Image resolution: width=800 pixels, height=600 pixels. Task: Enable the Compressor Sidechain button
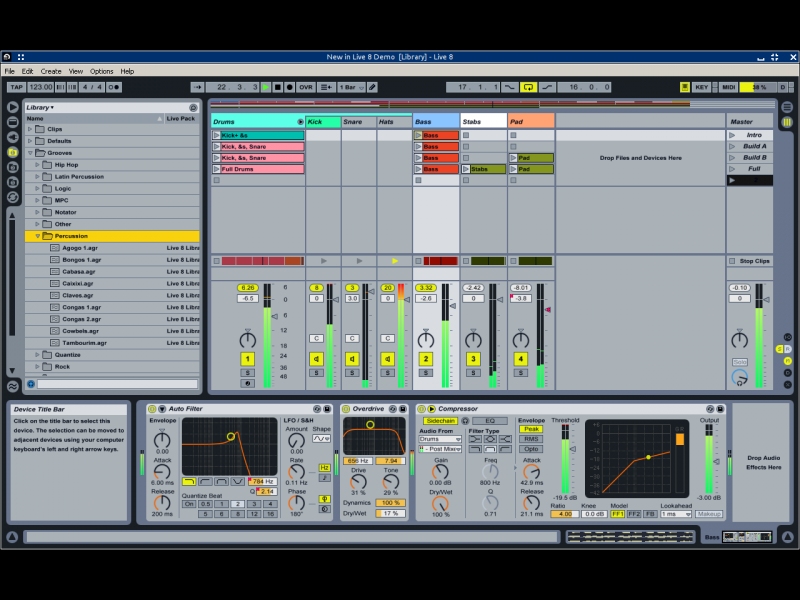[x=440, y=420]
